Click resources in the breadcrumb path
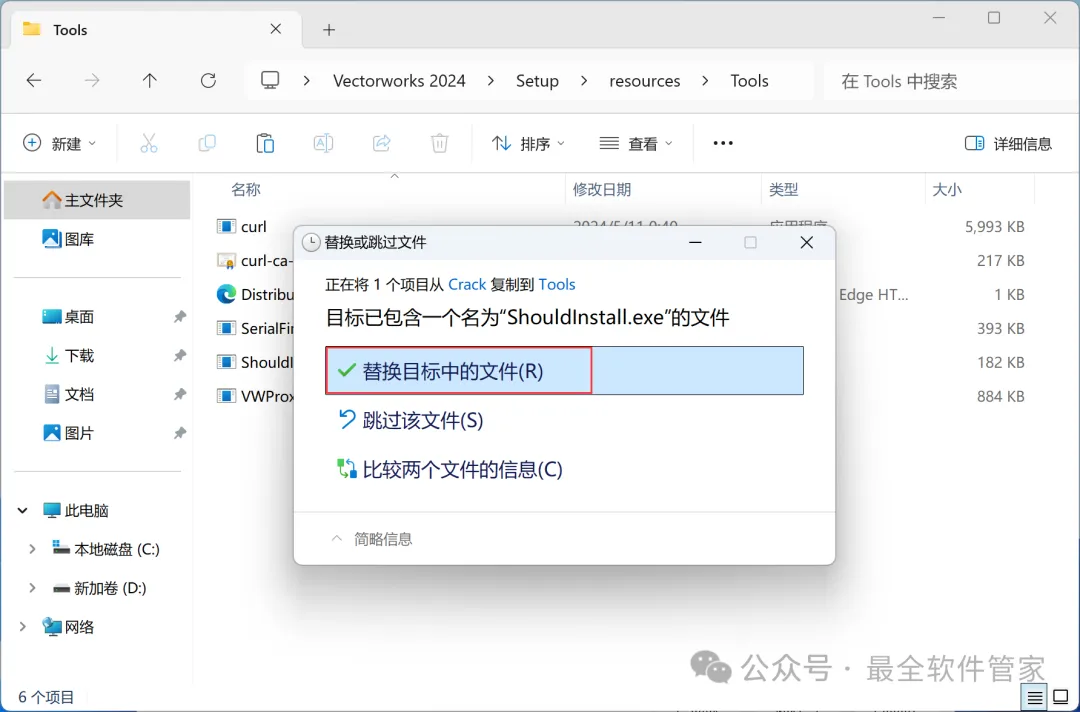Image resolution: width=1080 pixels, height=712 pixels. [645, 81]
